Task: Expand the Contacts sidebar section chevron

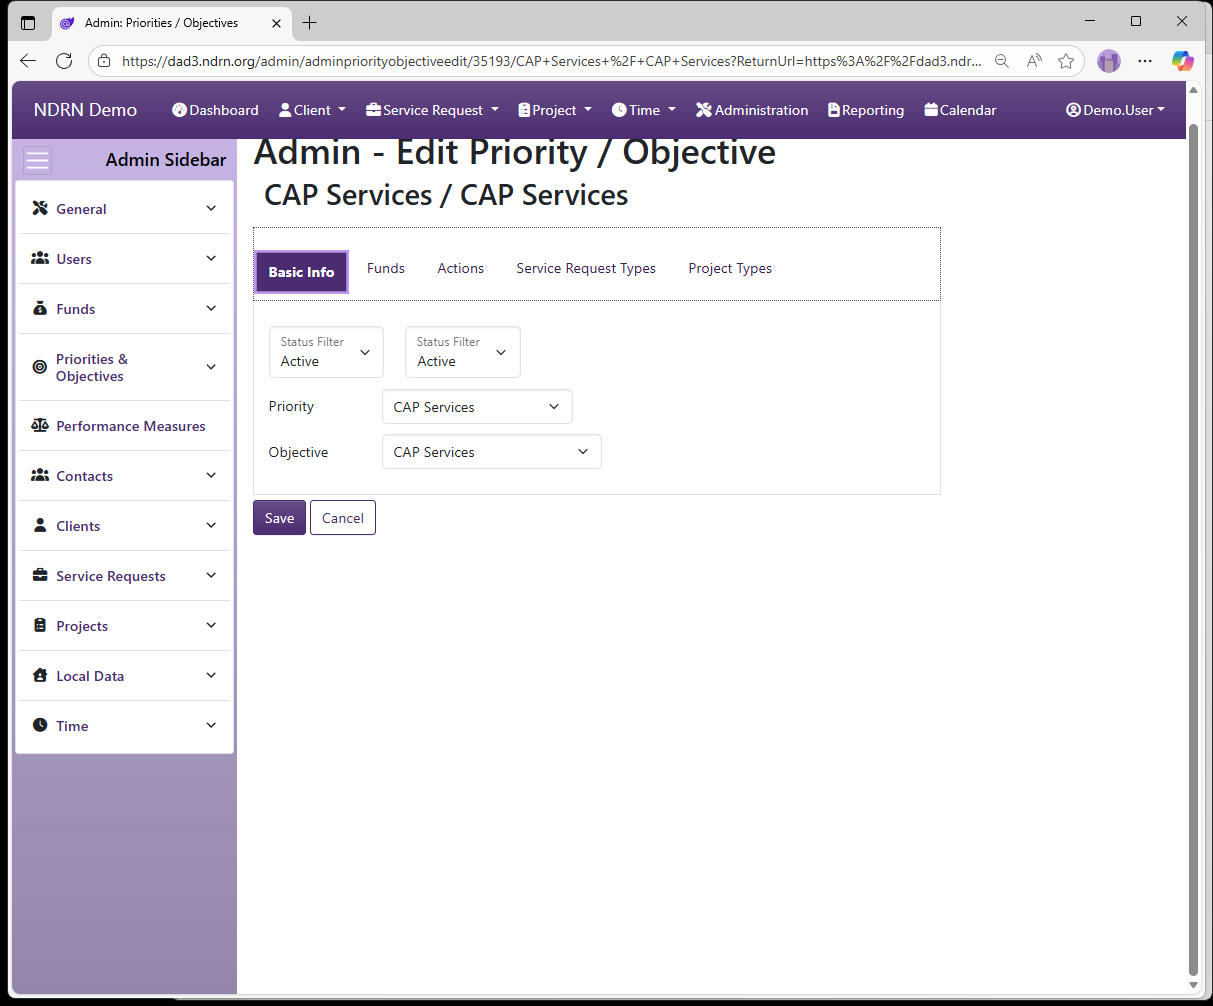Action: pos(211,475)
